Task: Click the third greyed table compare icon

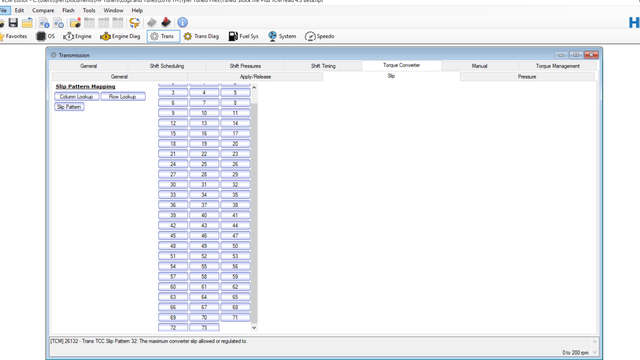Action: [118, 22]
